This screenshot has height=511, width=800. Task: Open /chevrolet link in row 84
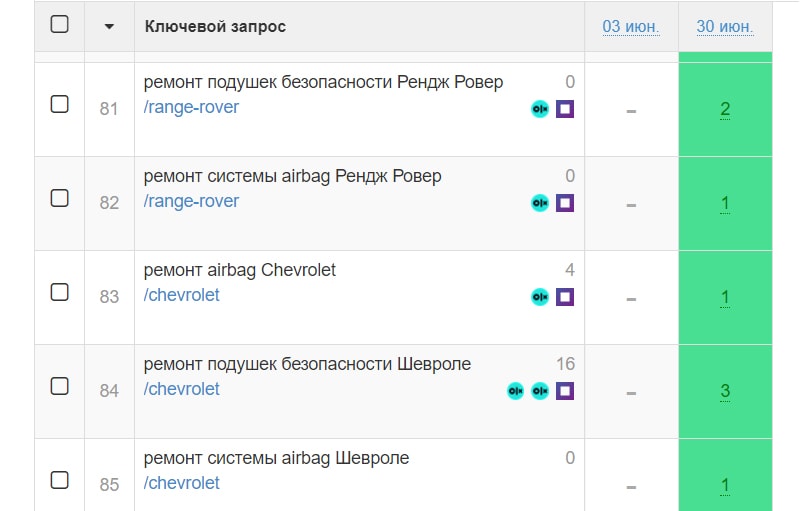[x=182, y=389]
